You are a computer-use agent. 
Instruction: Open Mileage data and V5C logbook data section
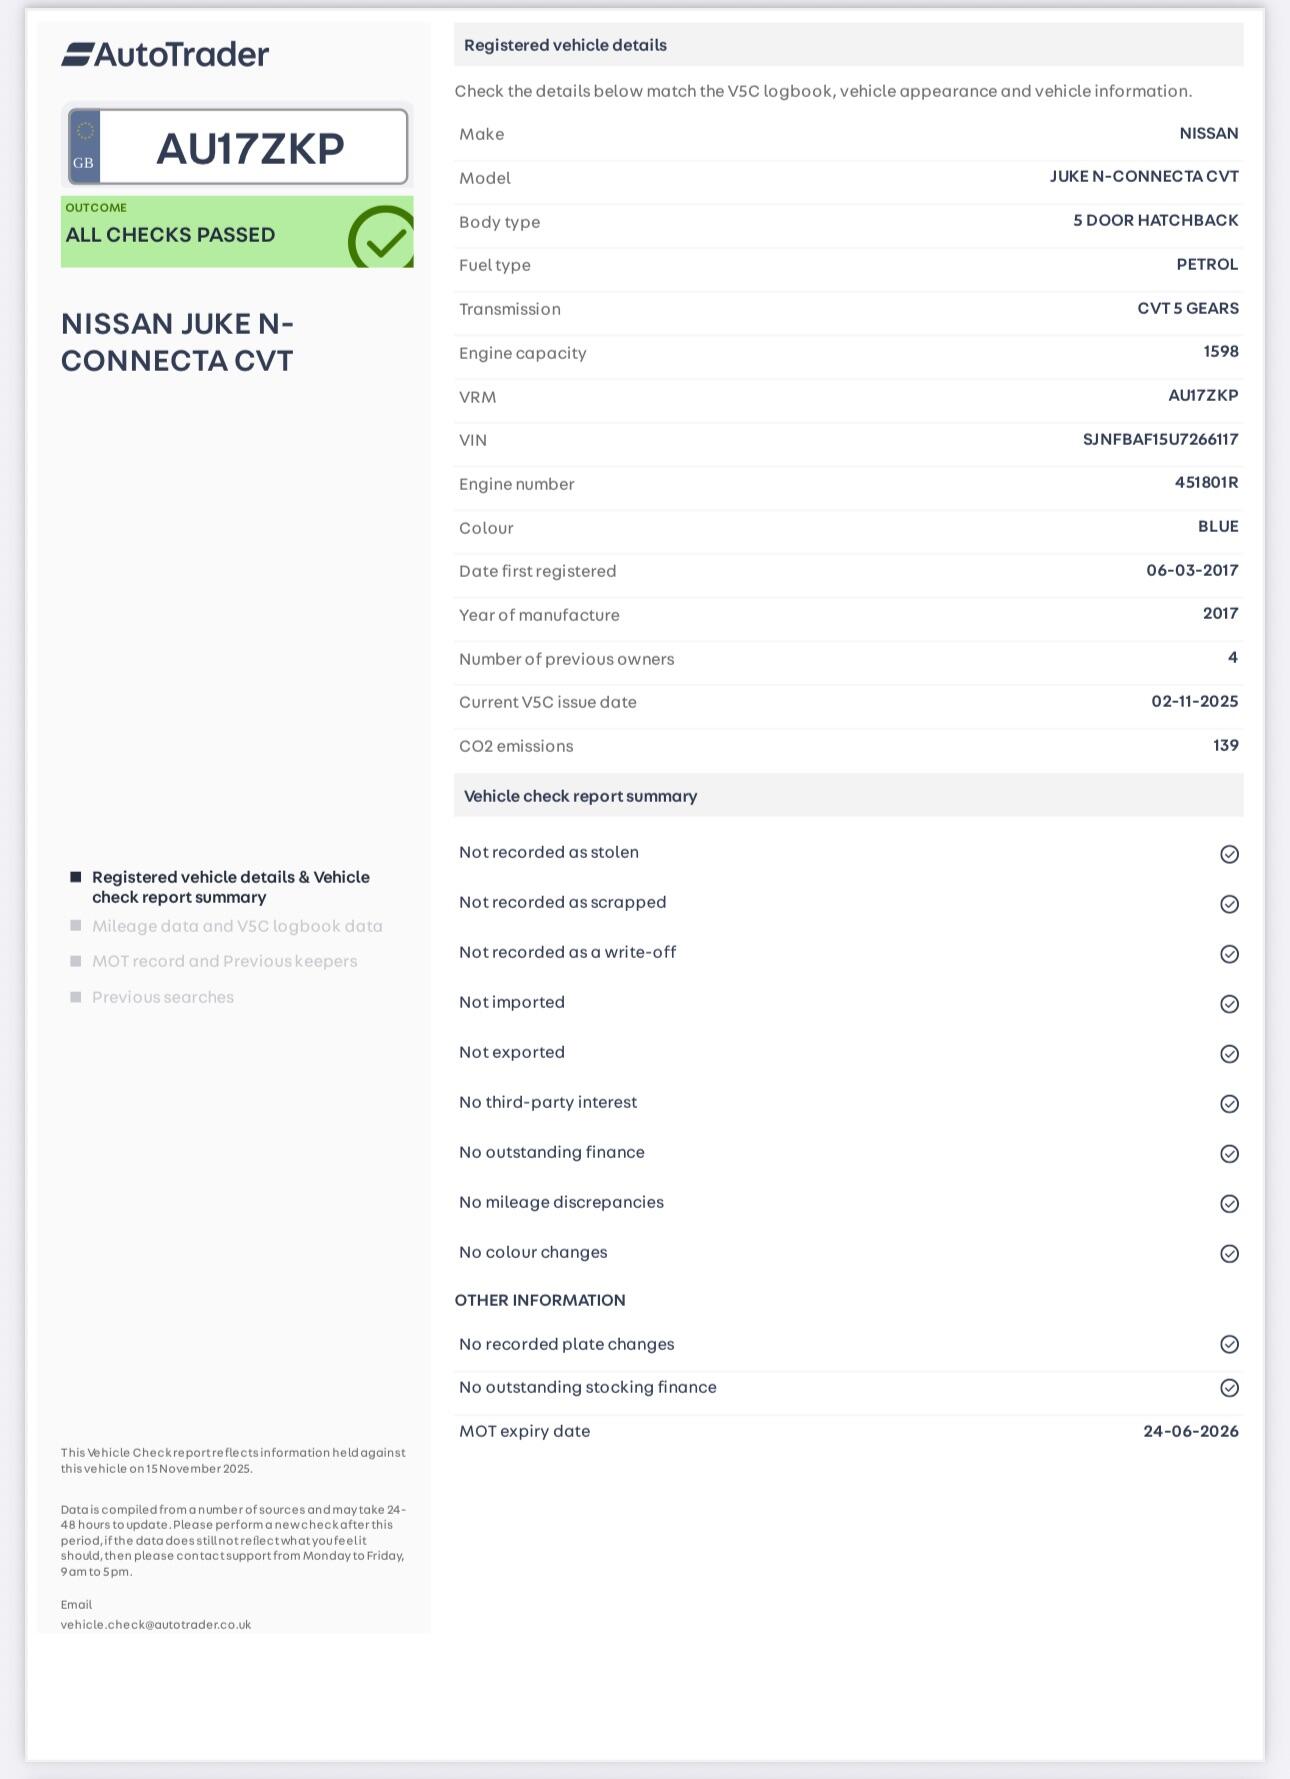tap(237, 926)
